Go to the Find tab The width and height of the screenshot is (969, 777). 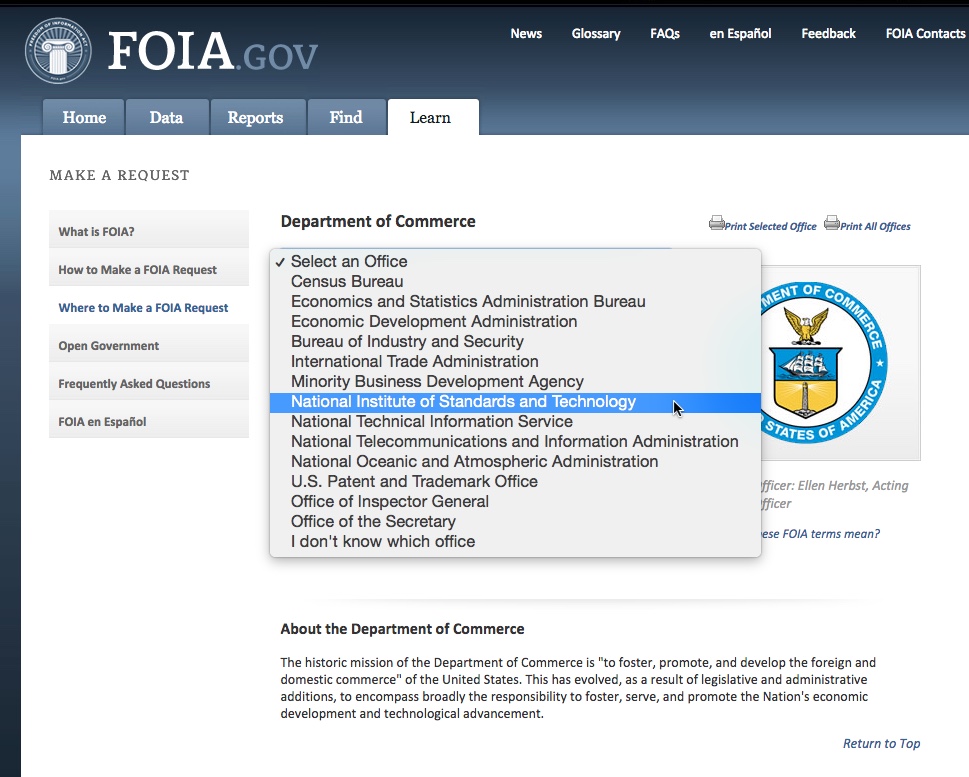tap(346, 118)
